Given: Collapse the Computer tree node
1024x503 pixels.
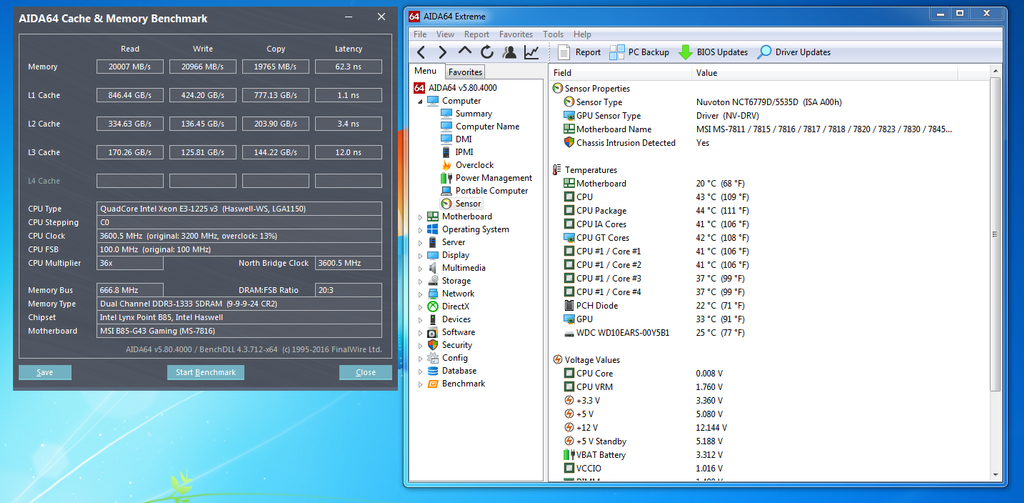Looking at the screenshot, I should pos(420,101).
